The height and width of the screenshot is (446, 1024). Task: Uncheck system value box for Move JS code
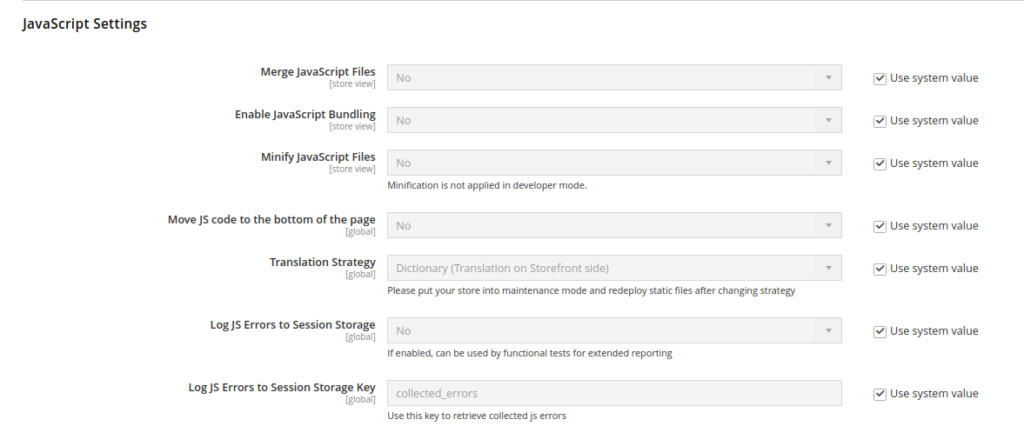(880, 226)
